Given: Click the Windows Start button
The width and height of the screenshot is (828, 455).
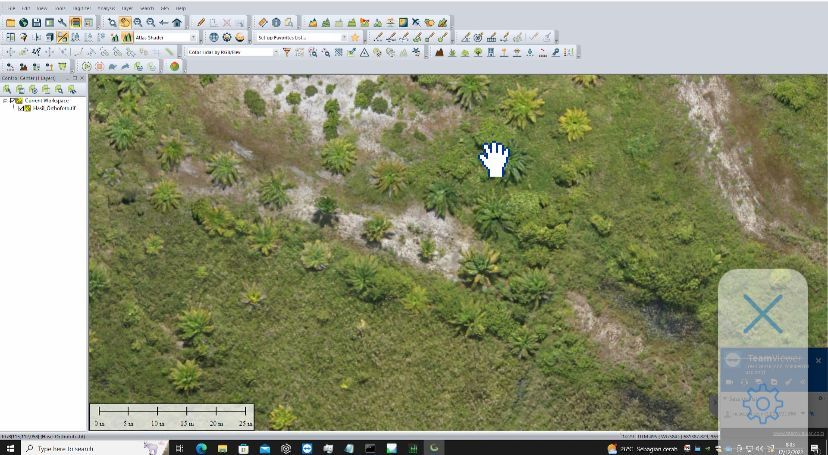Looking at the screenshot, I should 10,448.
